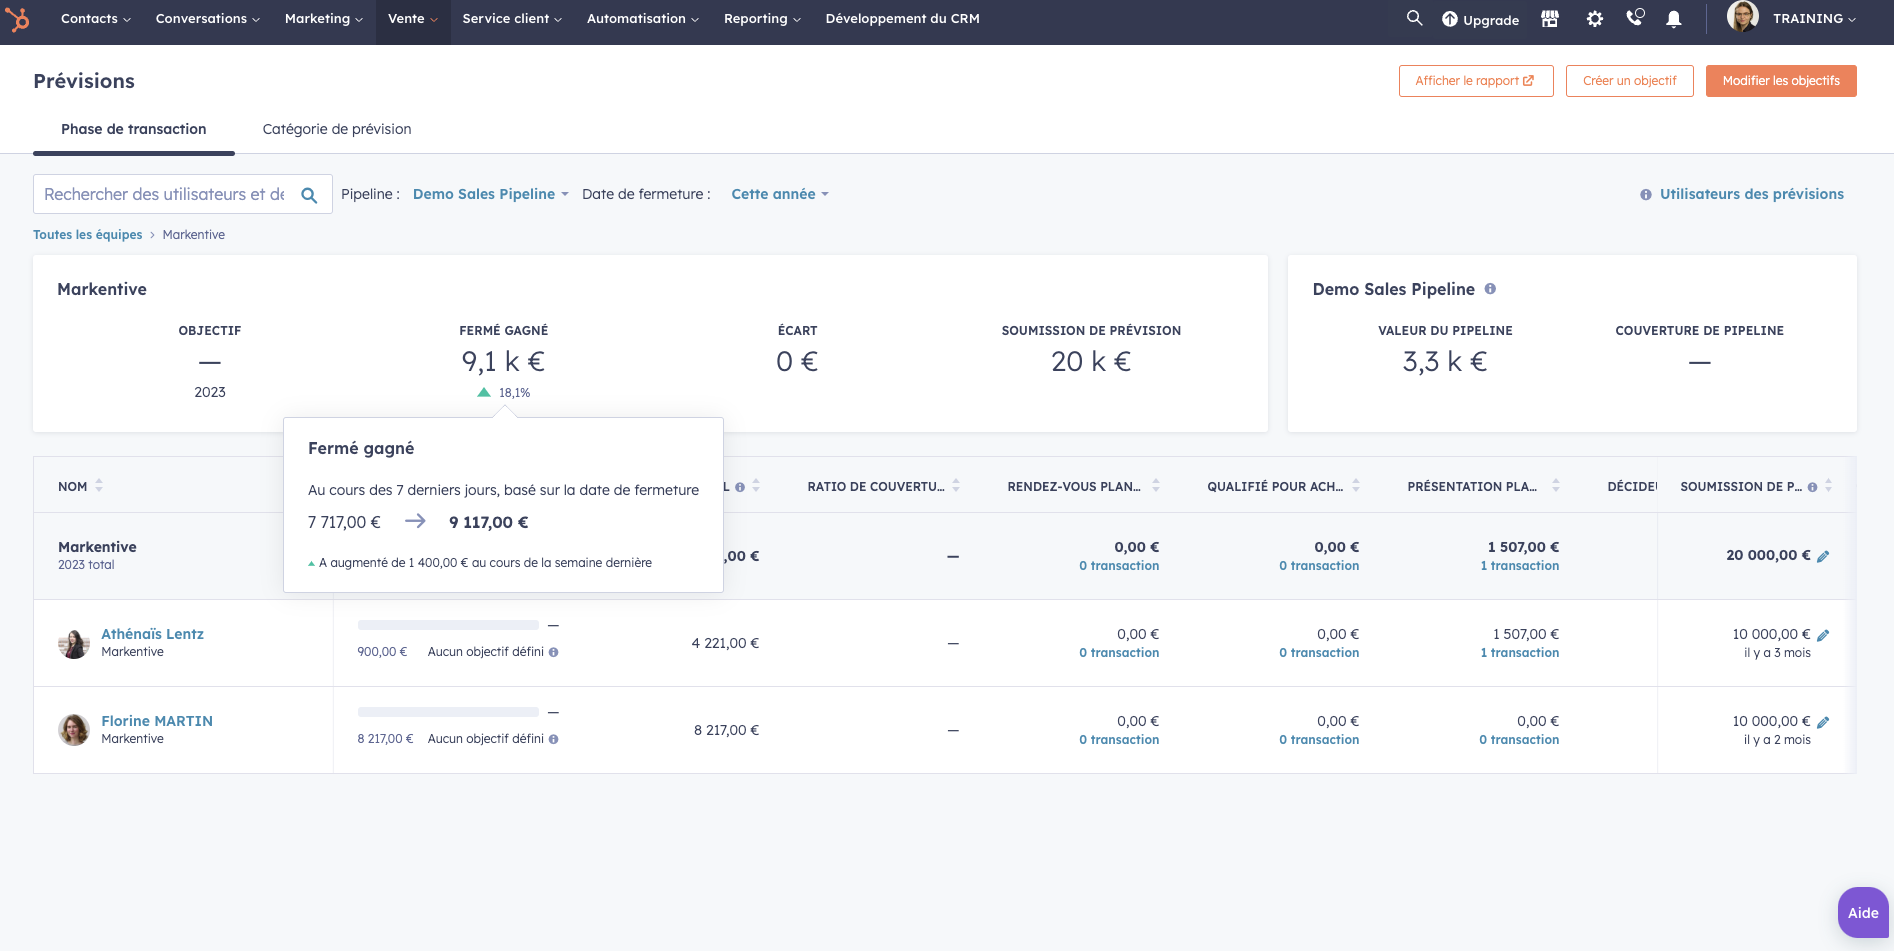The height and width of the screenshot is (951, 1894).
Task: Open the marketplace icon in top bar
Action: tap(1550, 19)
